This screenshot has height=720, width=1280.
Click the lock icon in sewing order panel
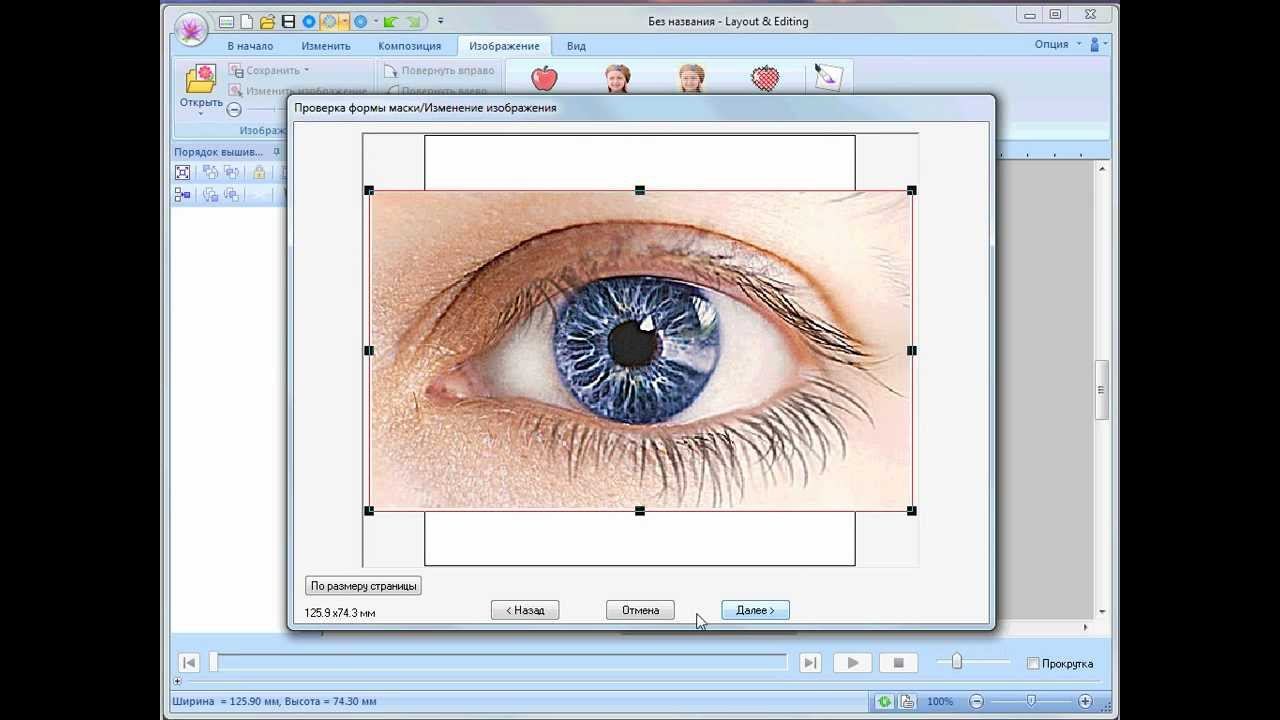(x=259, y=172)
